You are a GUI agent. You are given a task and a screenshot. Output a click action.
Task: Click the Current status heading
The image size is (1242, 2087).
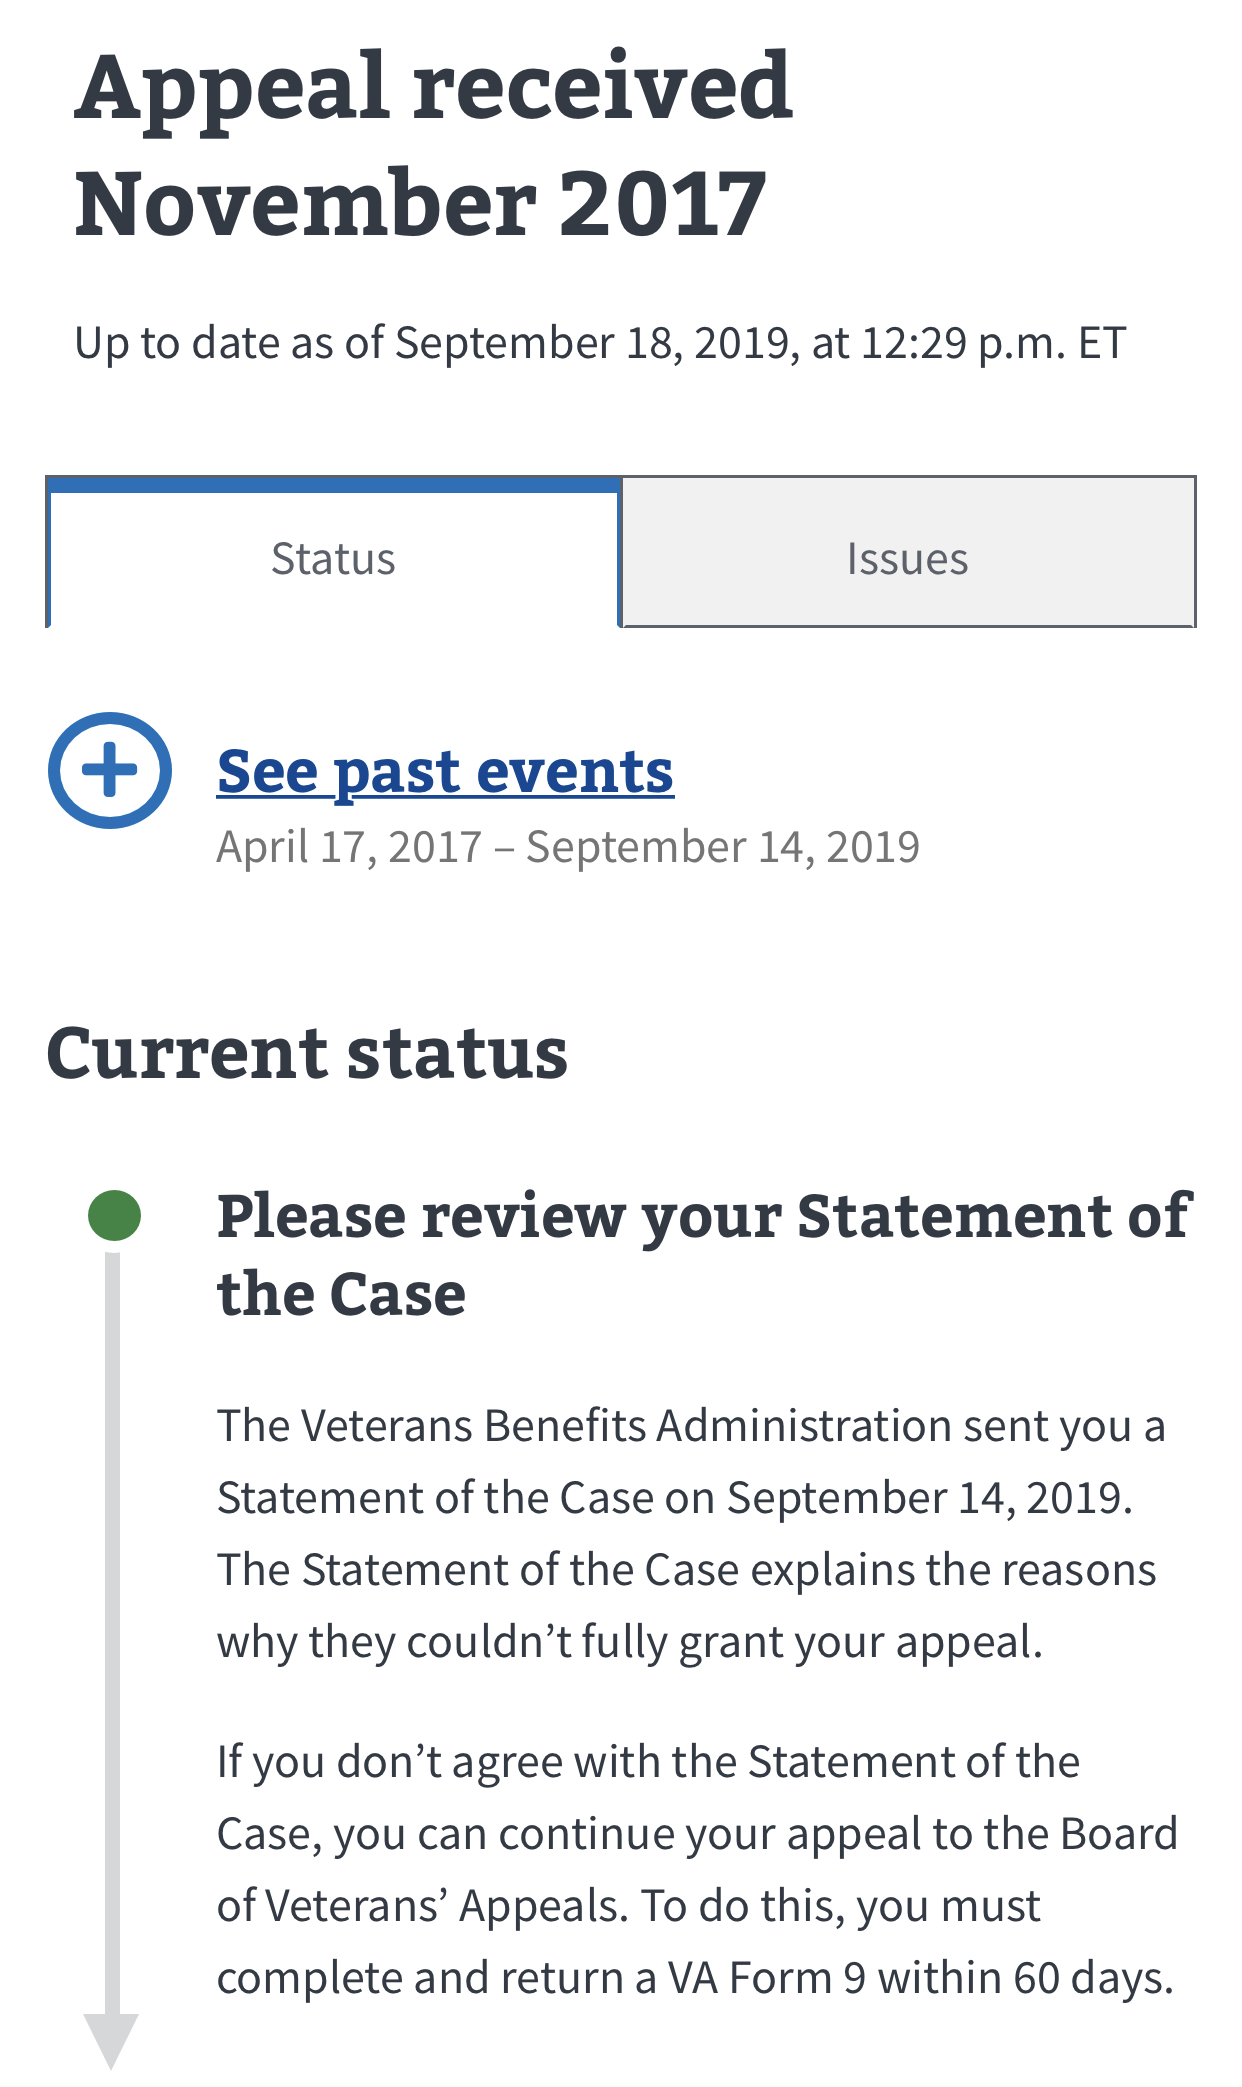tap(307, 1054)
